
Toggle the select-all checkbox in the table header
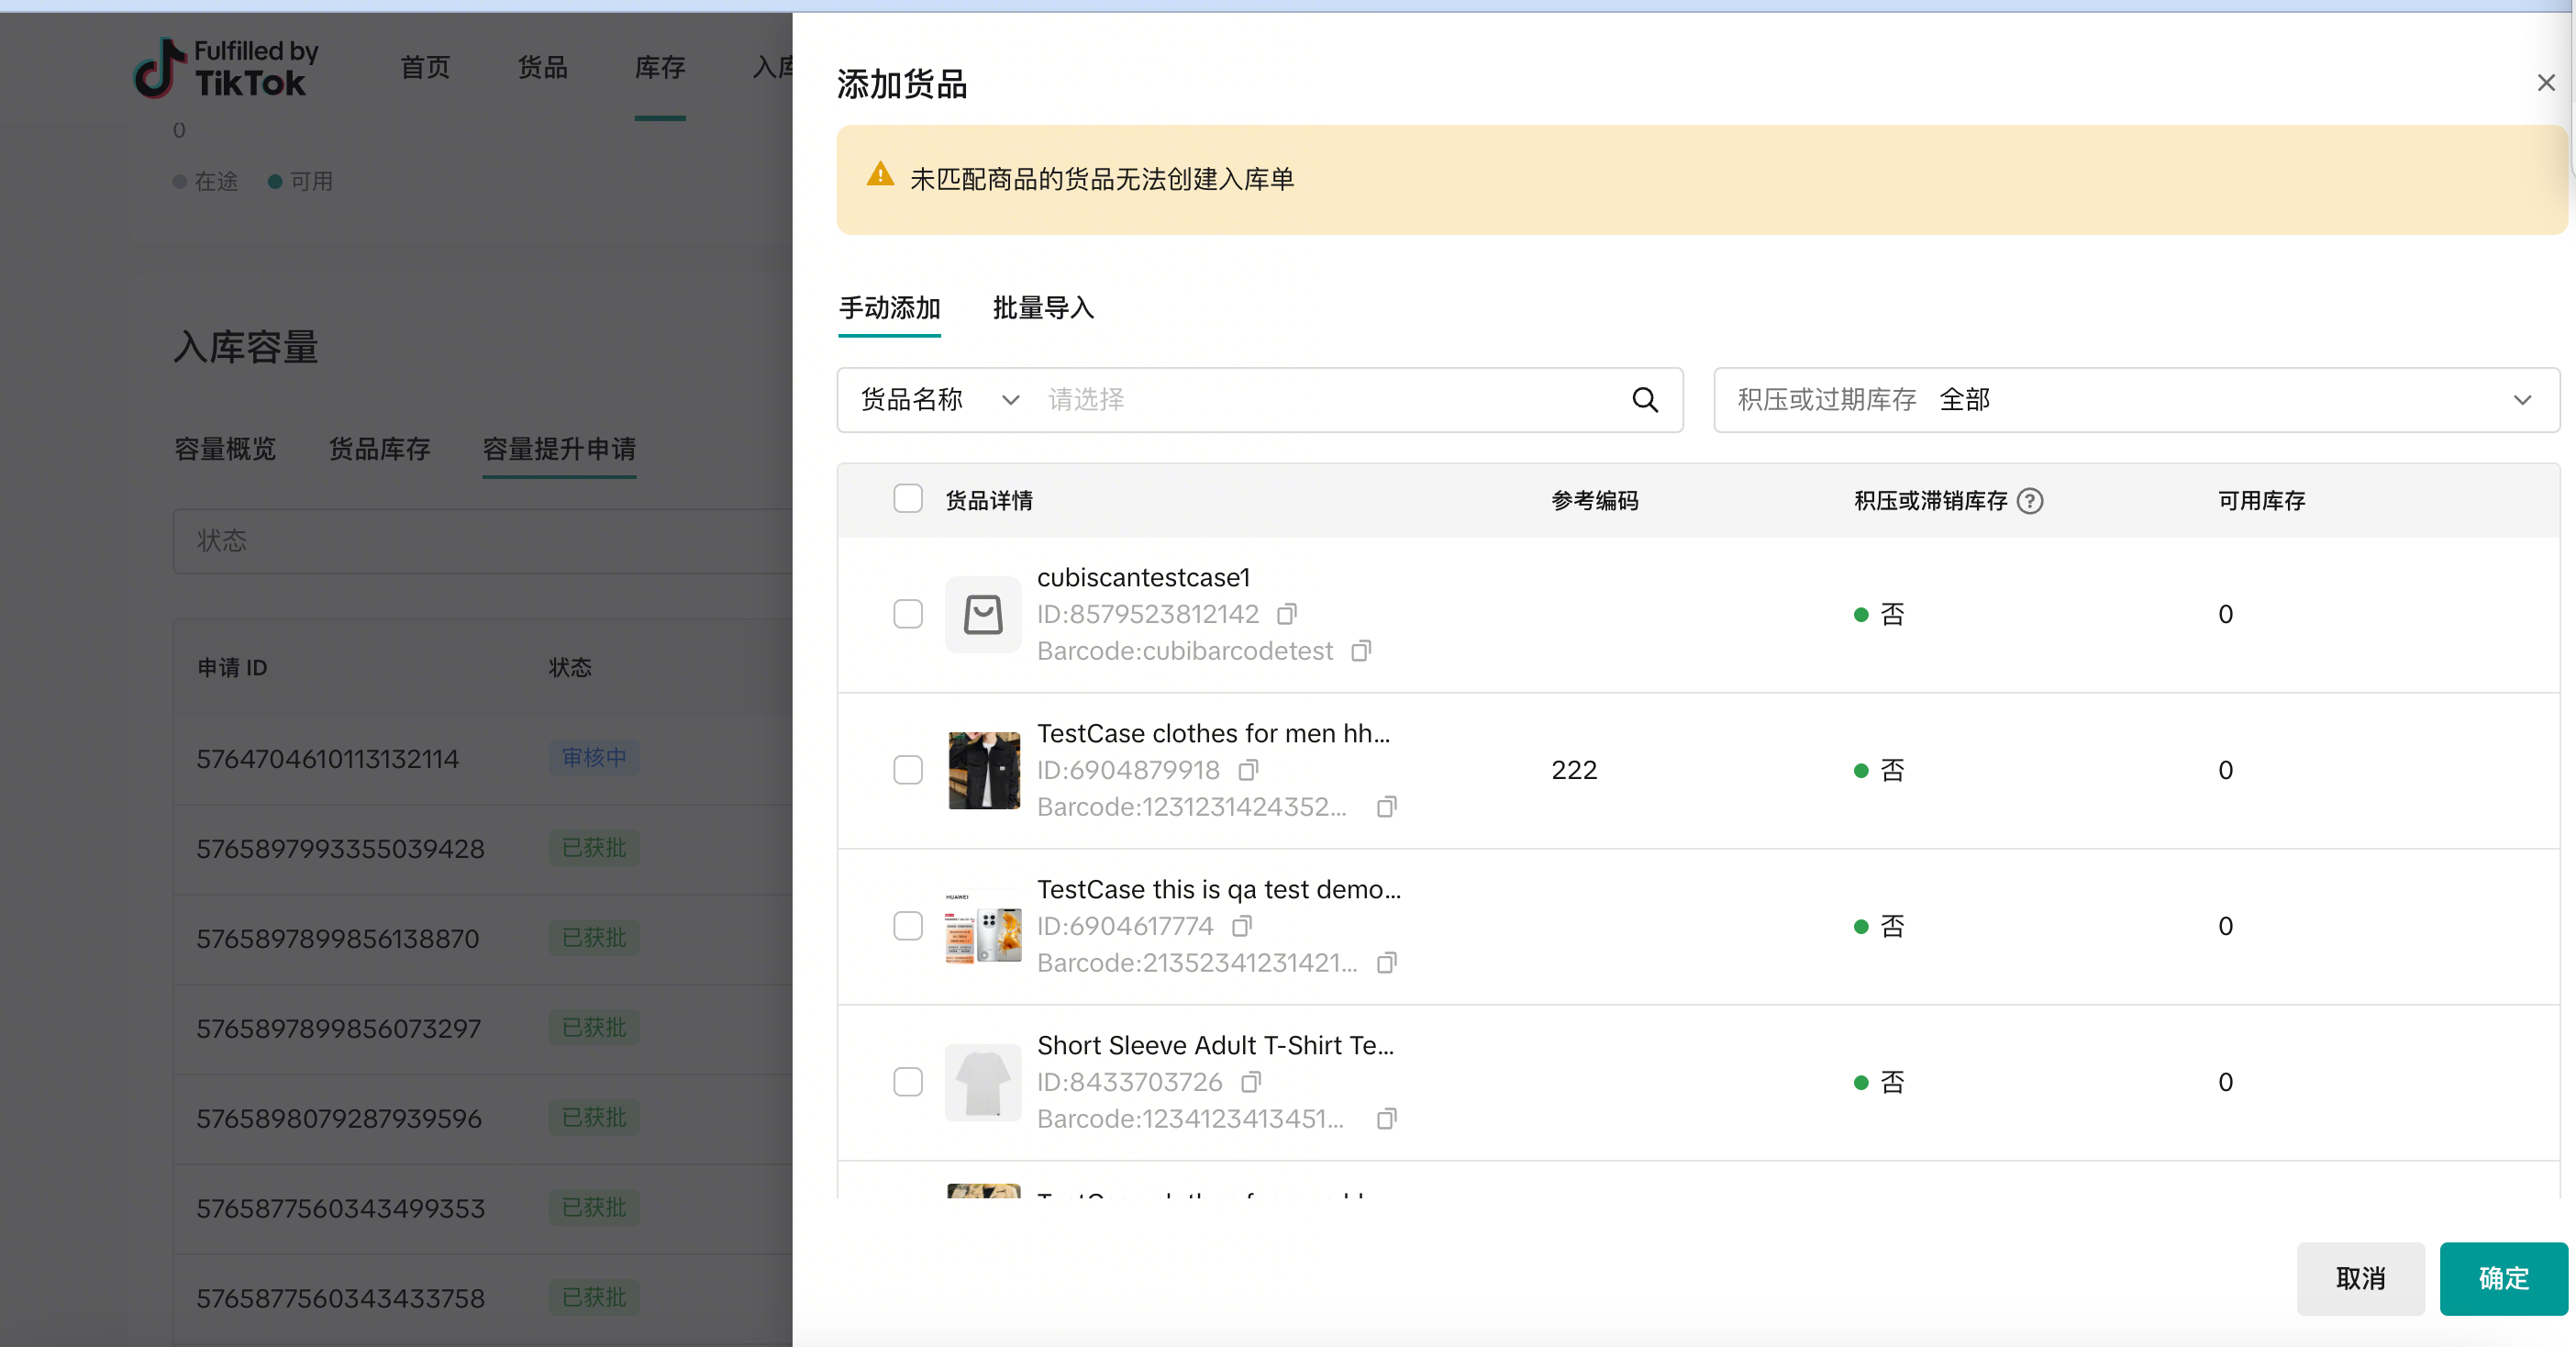[907, 499]
